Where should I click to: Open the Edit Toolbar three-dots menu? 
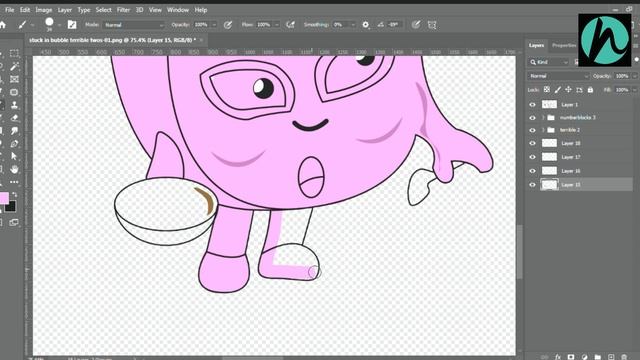click(x=14, y=182)
